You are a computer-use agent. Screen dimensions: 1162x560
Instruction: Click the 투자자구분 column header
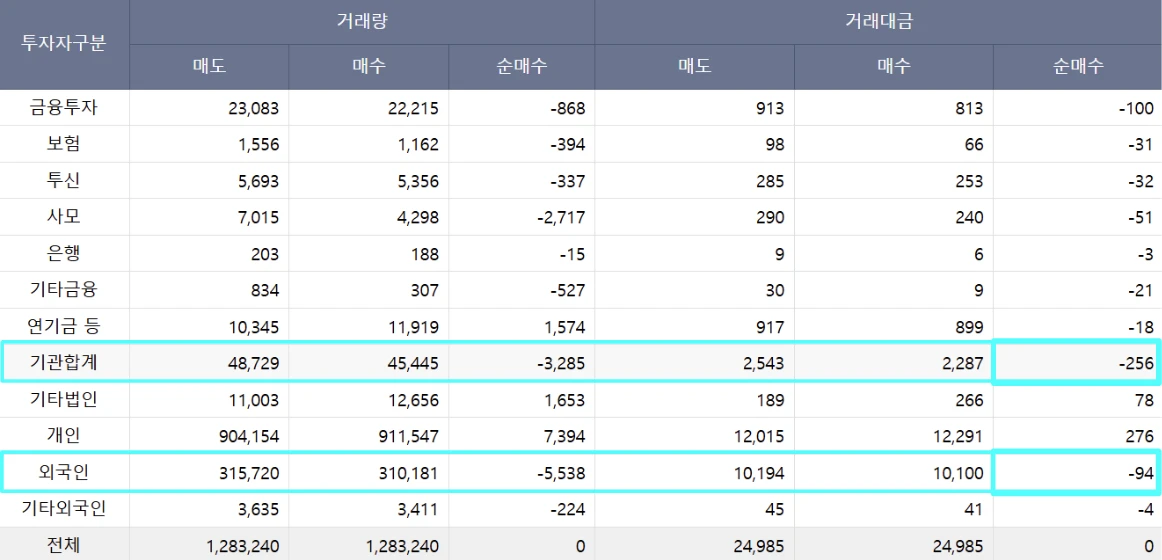[x=64, y=45]
